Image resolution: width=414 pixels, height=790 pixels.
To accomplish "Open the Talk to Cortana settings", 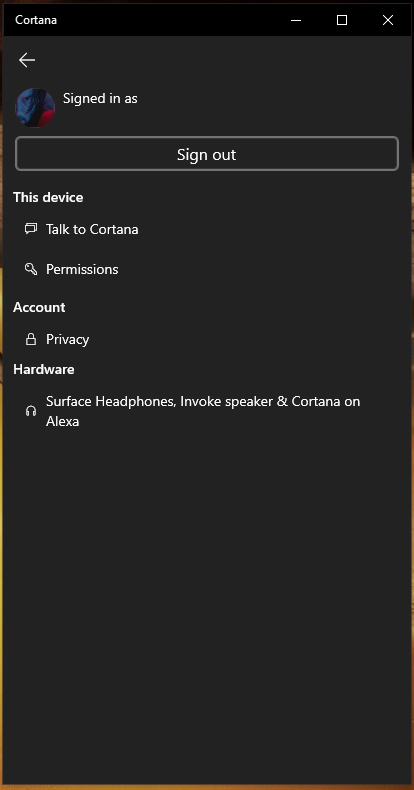I will (207, 229).
